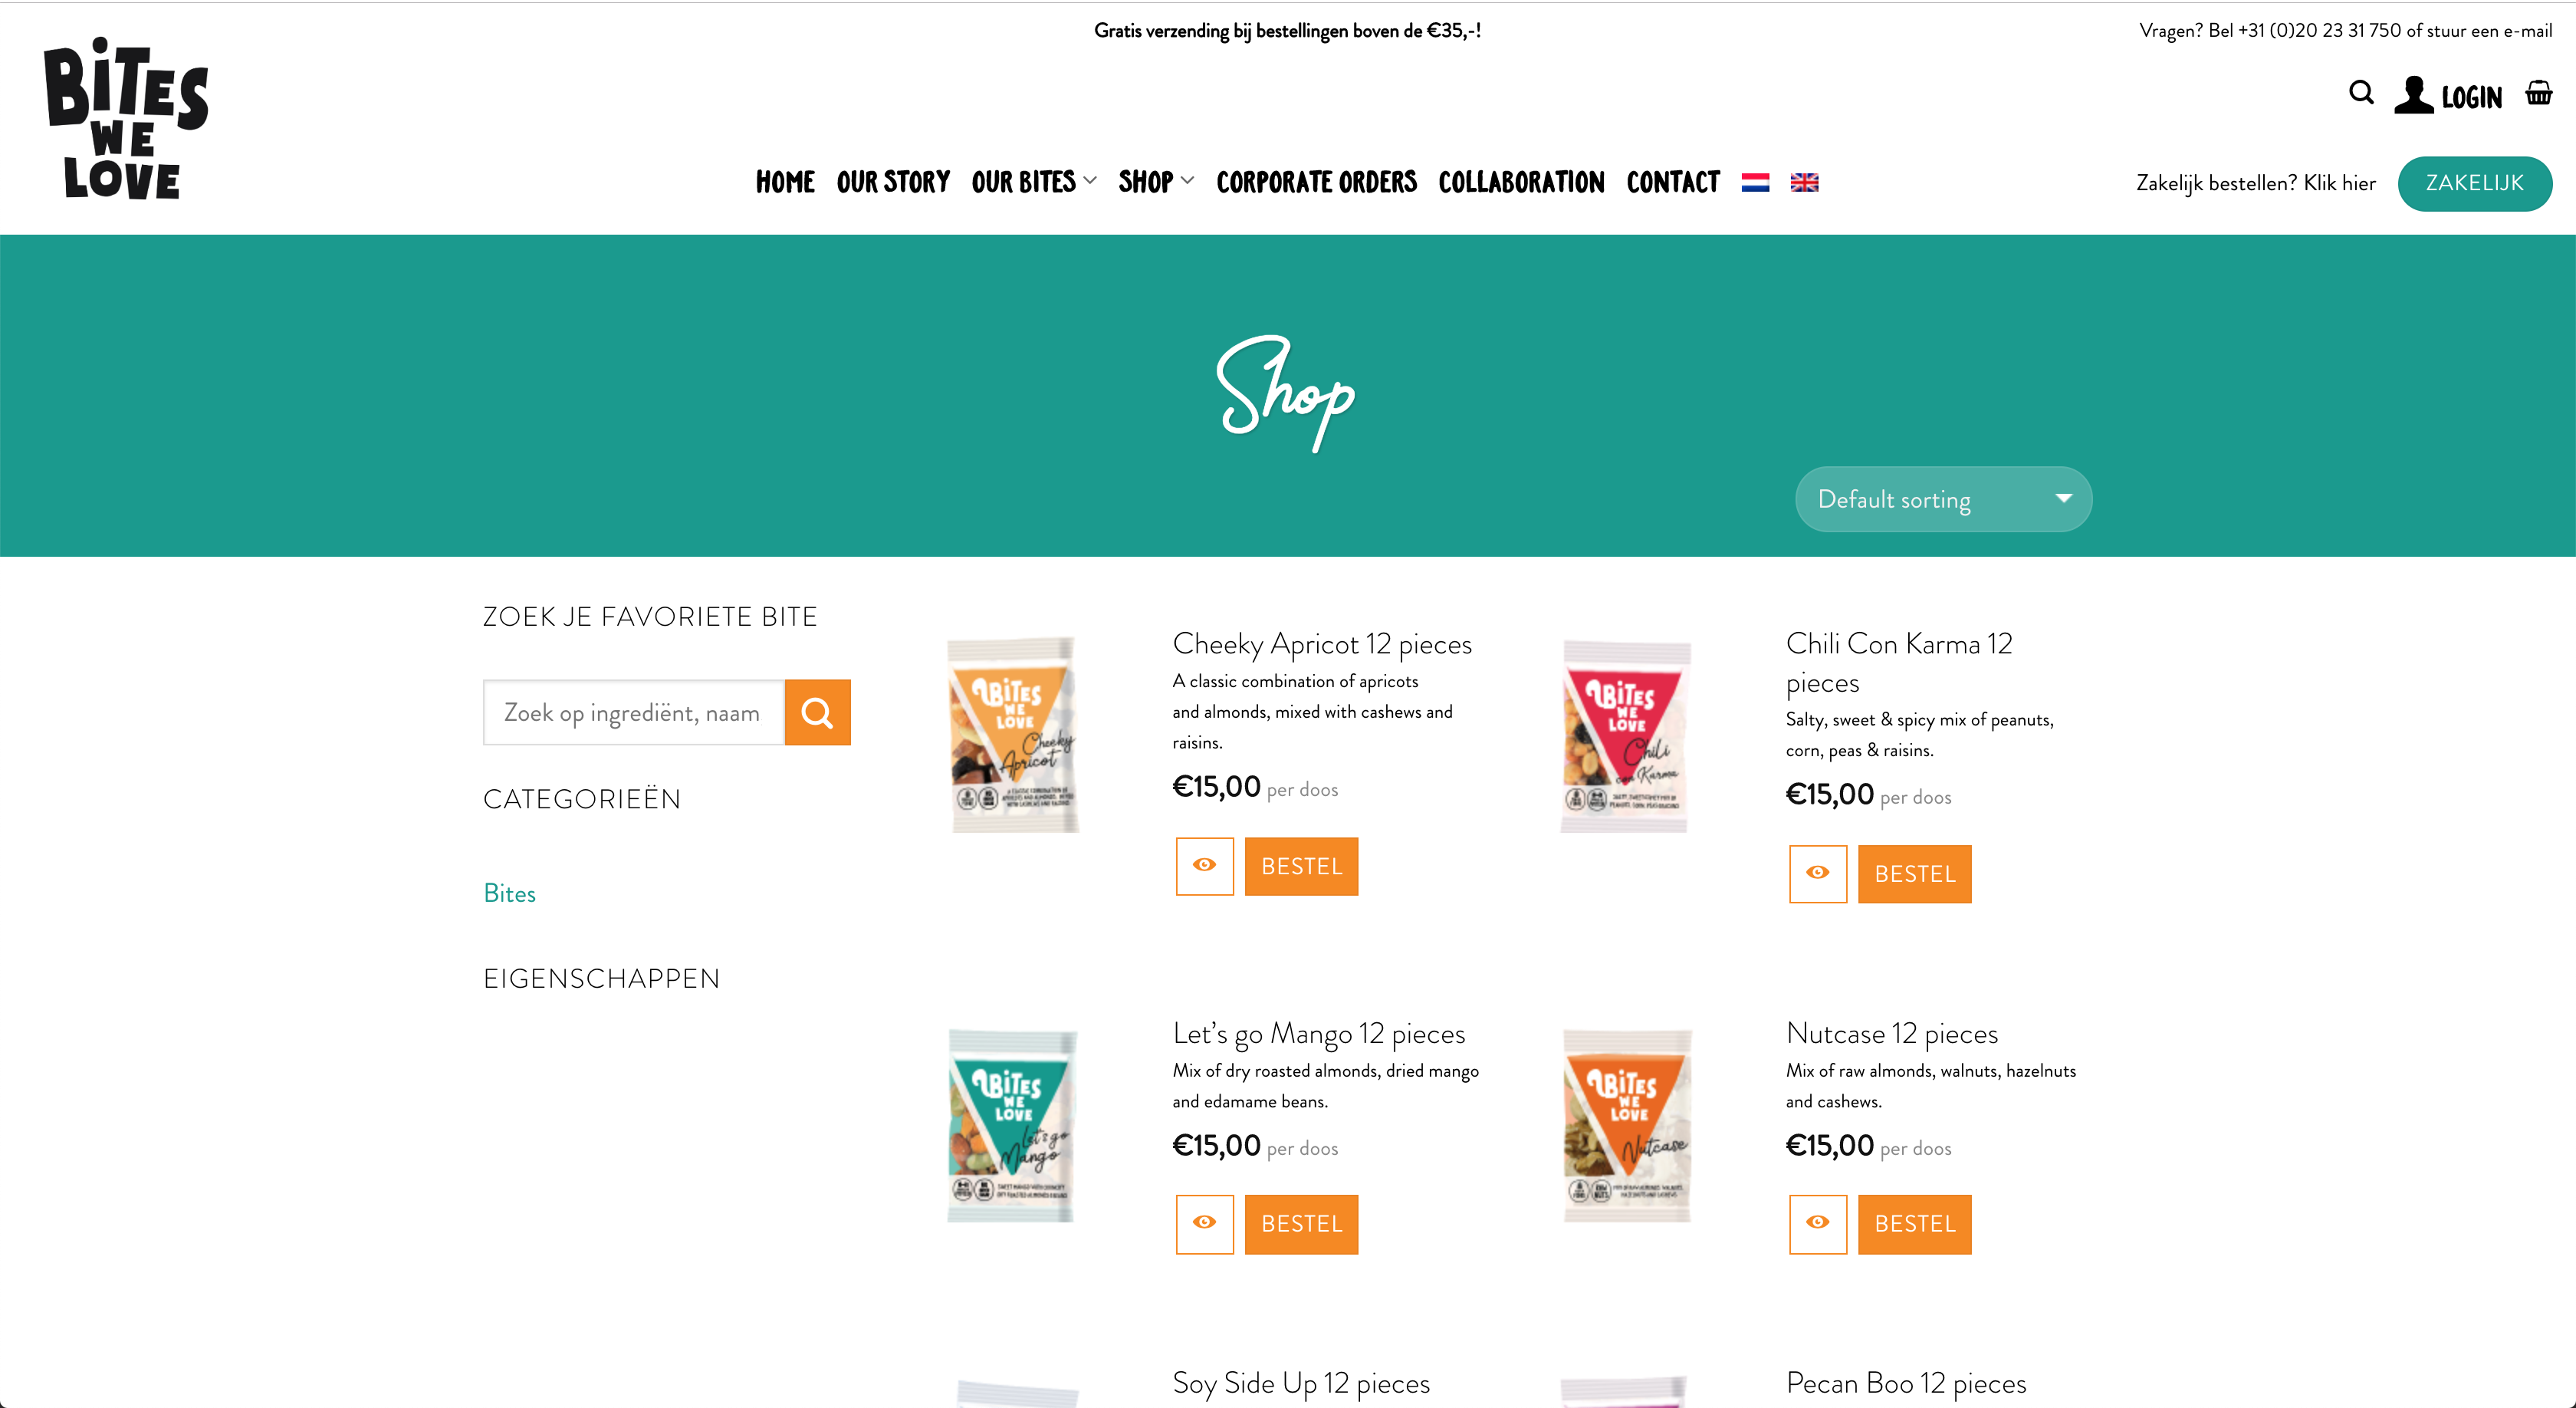This screenshot has height=1408, width=2576.
Task: Order Cheeky Apricot via Bestel button
Action: (1301, 866)
